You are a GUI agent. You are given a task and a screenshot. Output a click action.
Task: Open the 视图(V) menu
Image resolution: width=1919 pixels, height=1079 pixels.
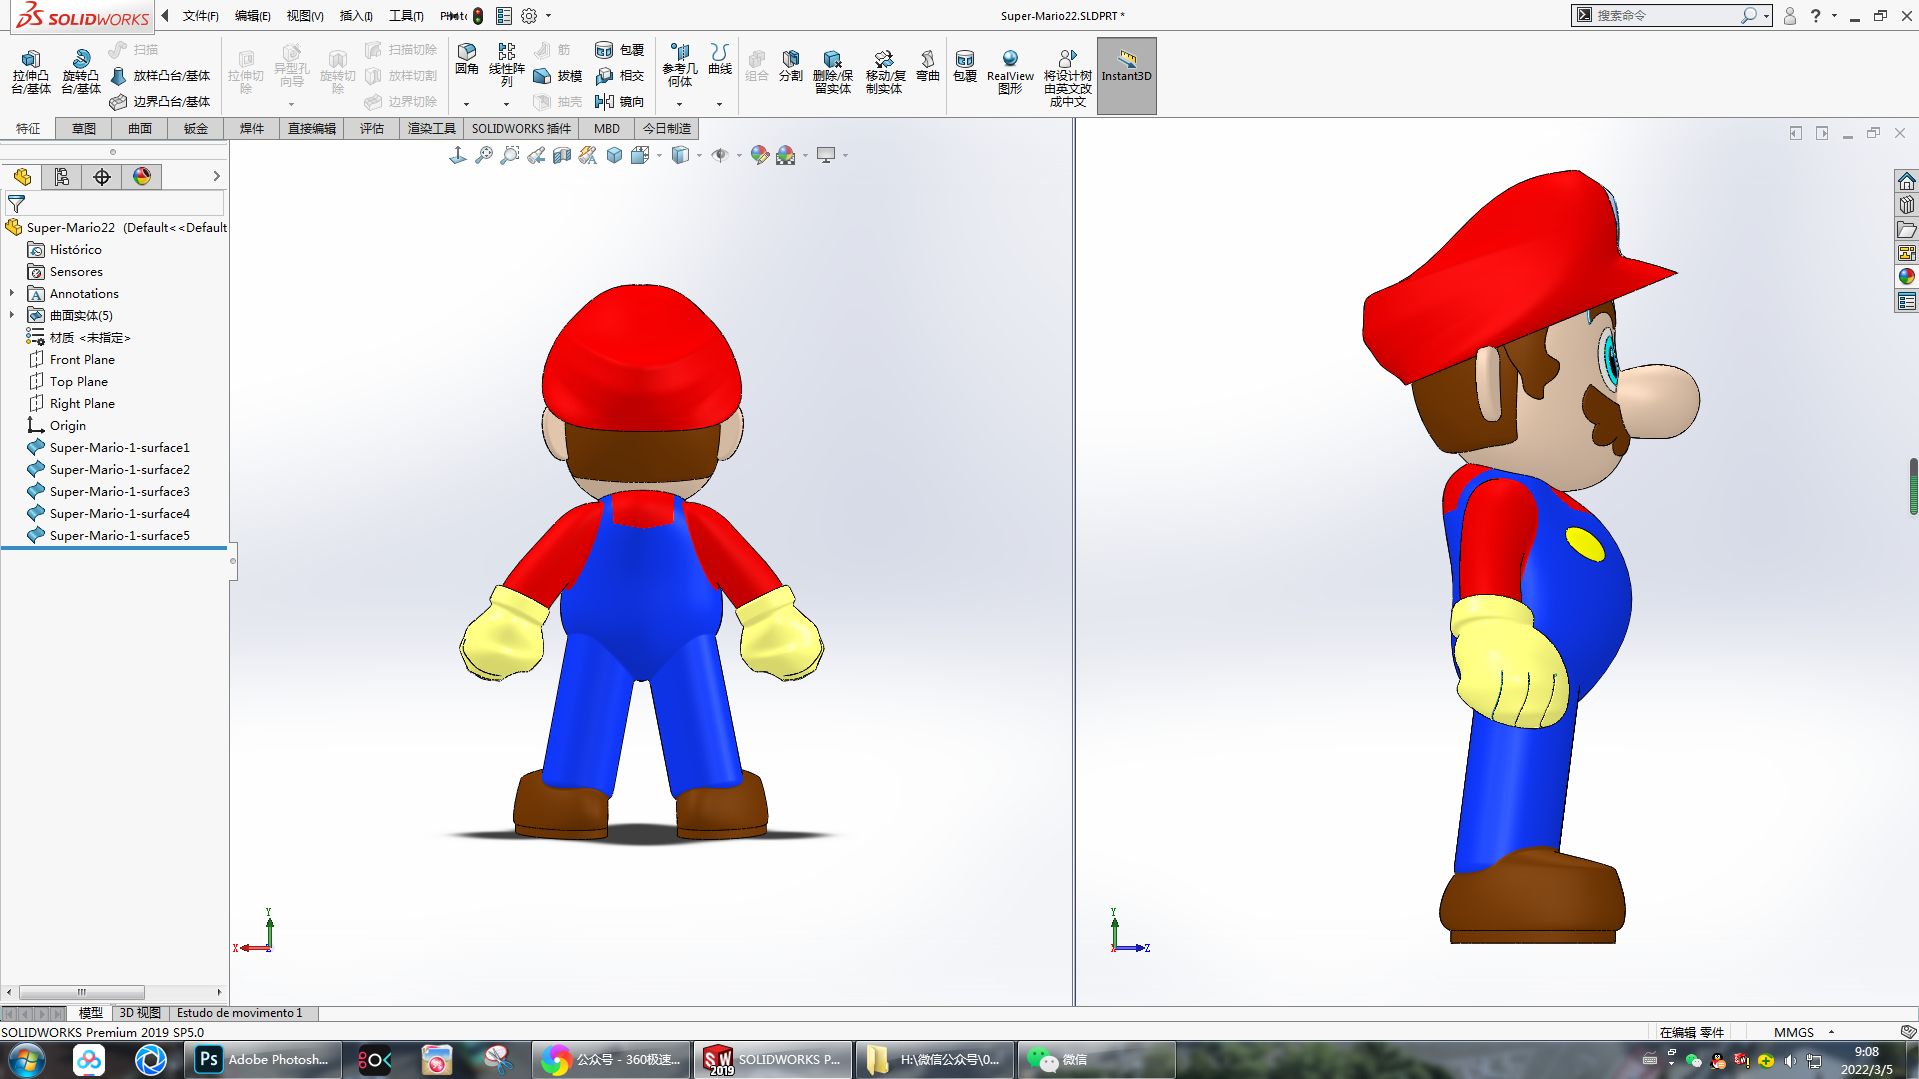click(x=305, y=16)
